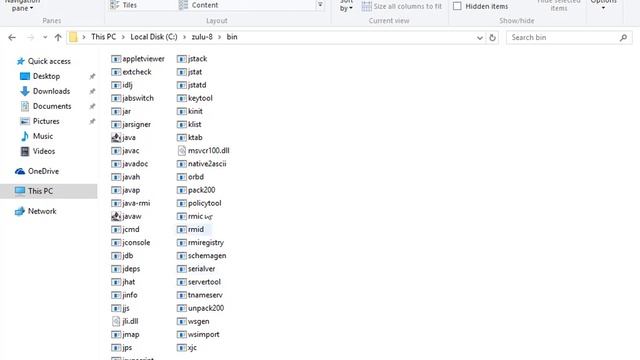Go back with the back arrow

click(x=12, y=38)
